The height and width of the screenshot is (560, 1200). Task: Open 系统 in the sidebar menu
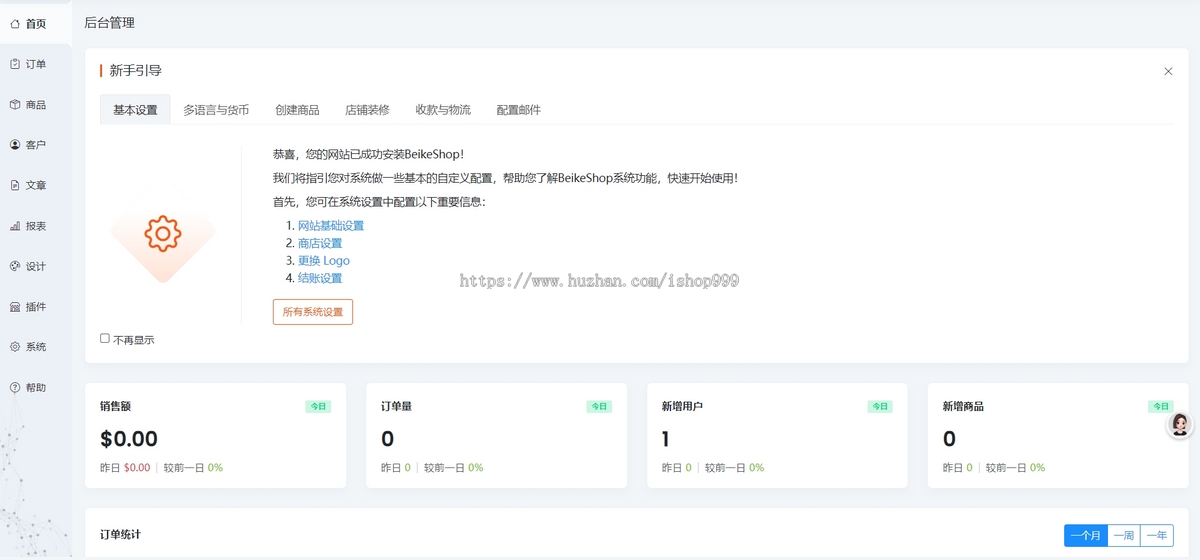click(36, 347)
